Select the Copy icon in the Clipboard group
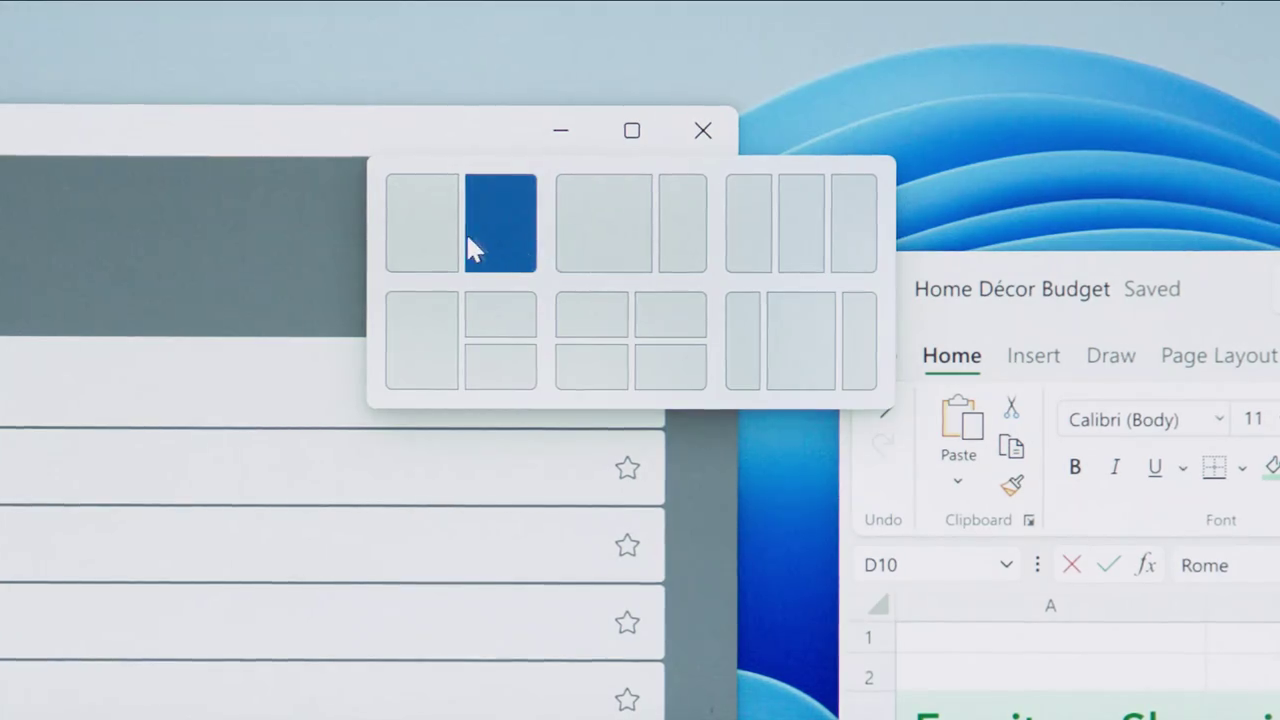This screenshot has height=720, width=1280. [x=1011, y=447]
